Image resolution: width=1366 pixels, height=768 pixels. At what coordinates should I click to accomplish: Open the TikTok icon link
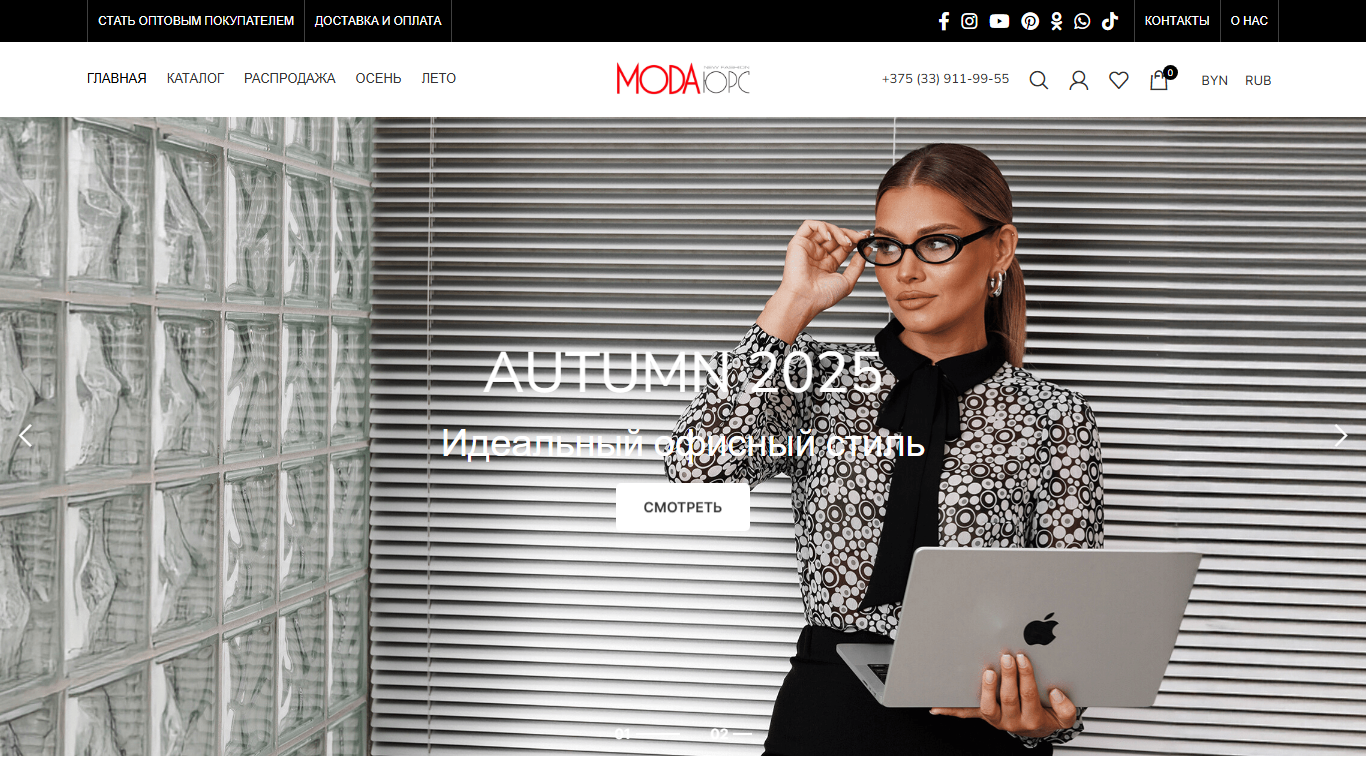tap(1109, 21)
